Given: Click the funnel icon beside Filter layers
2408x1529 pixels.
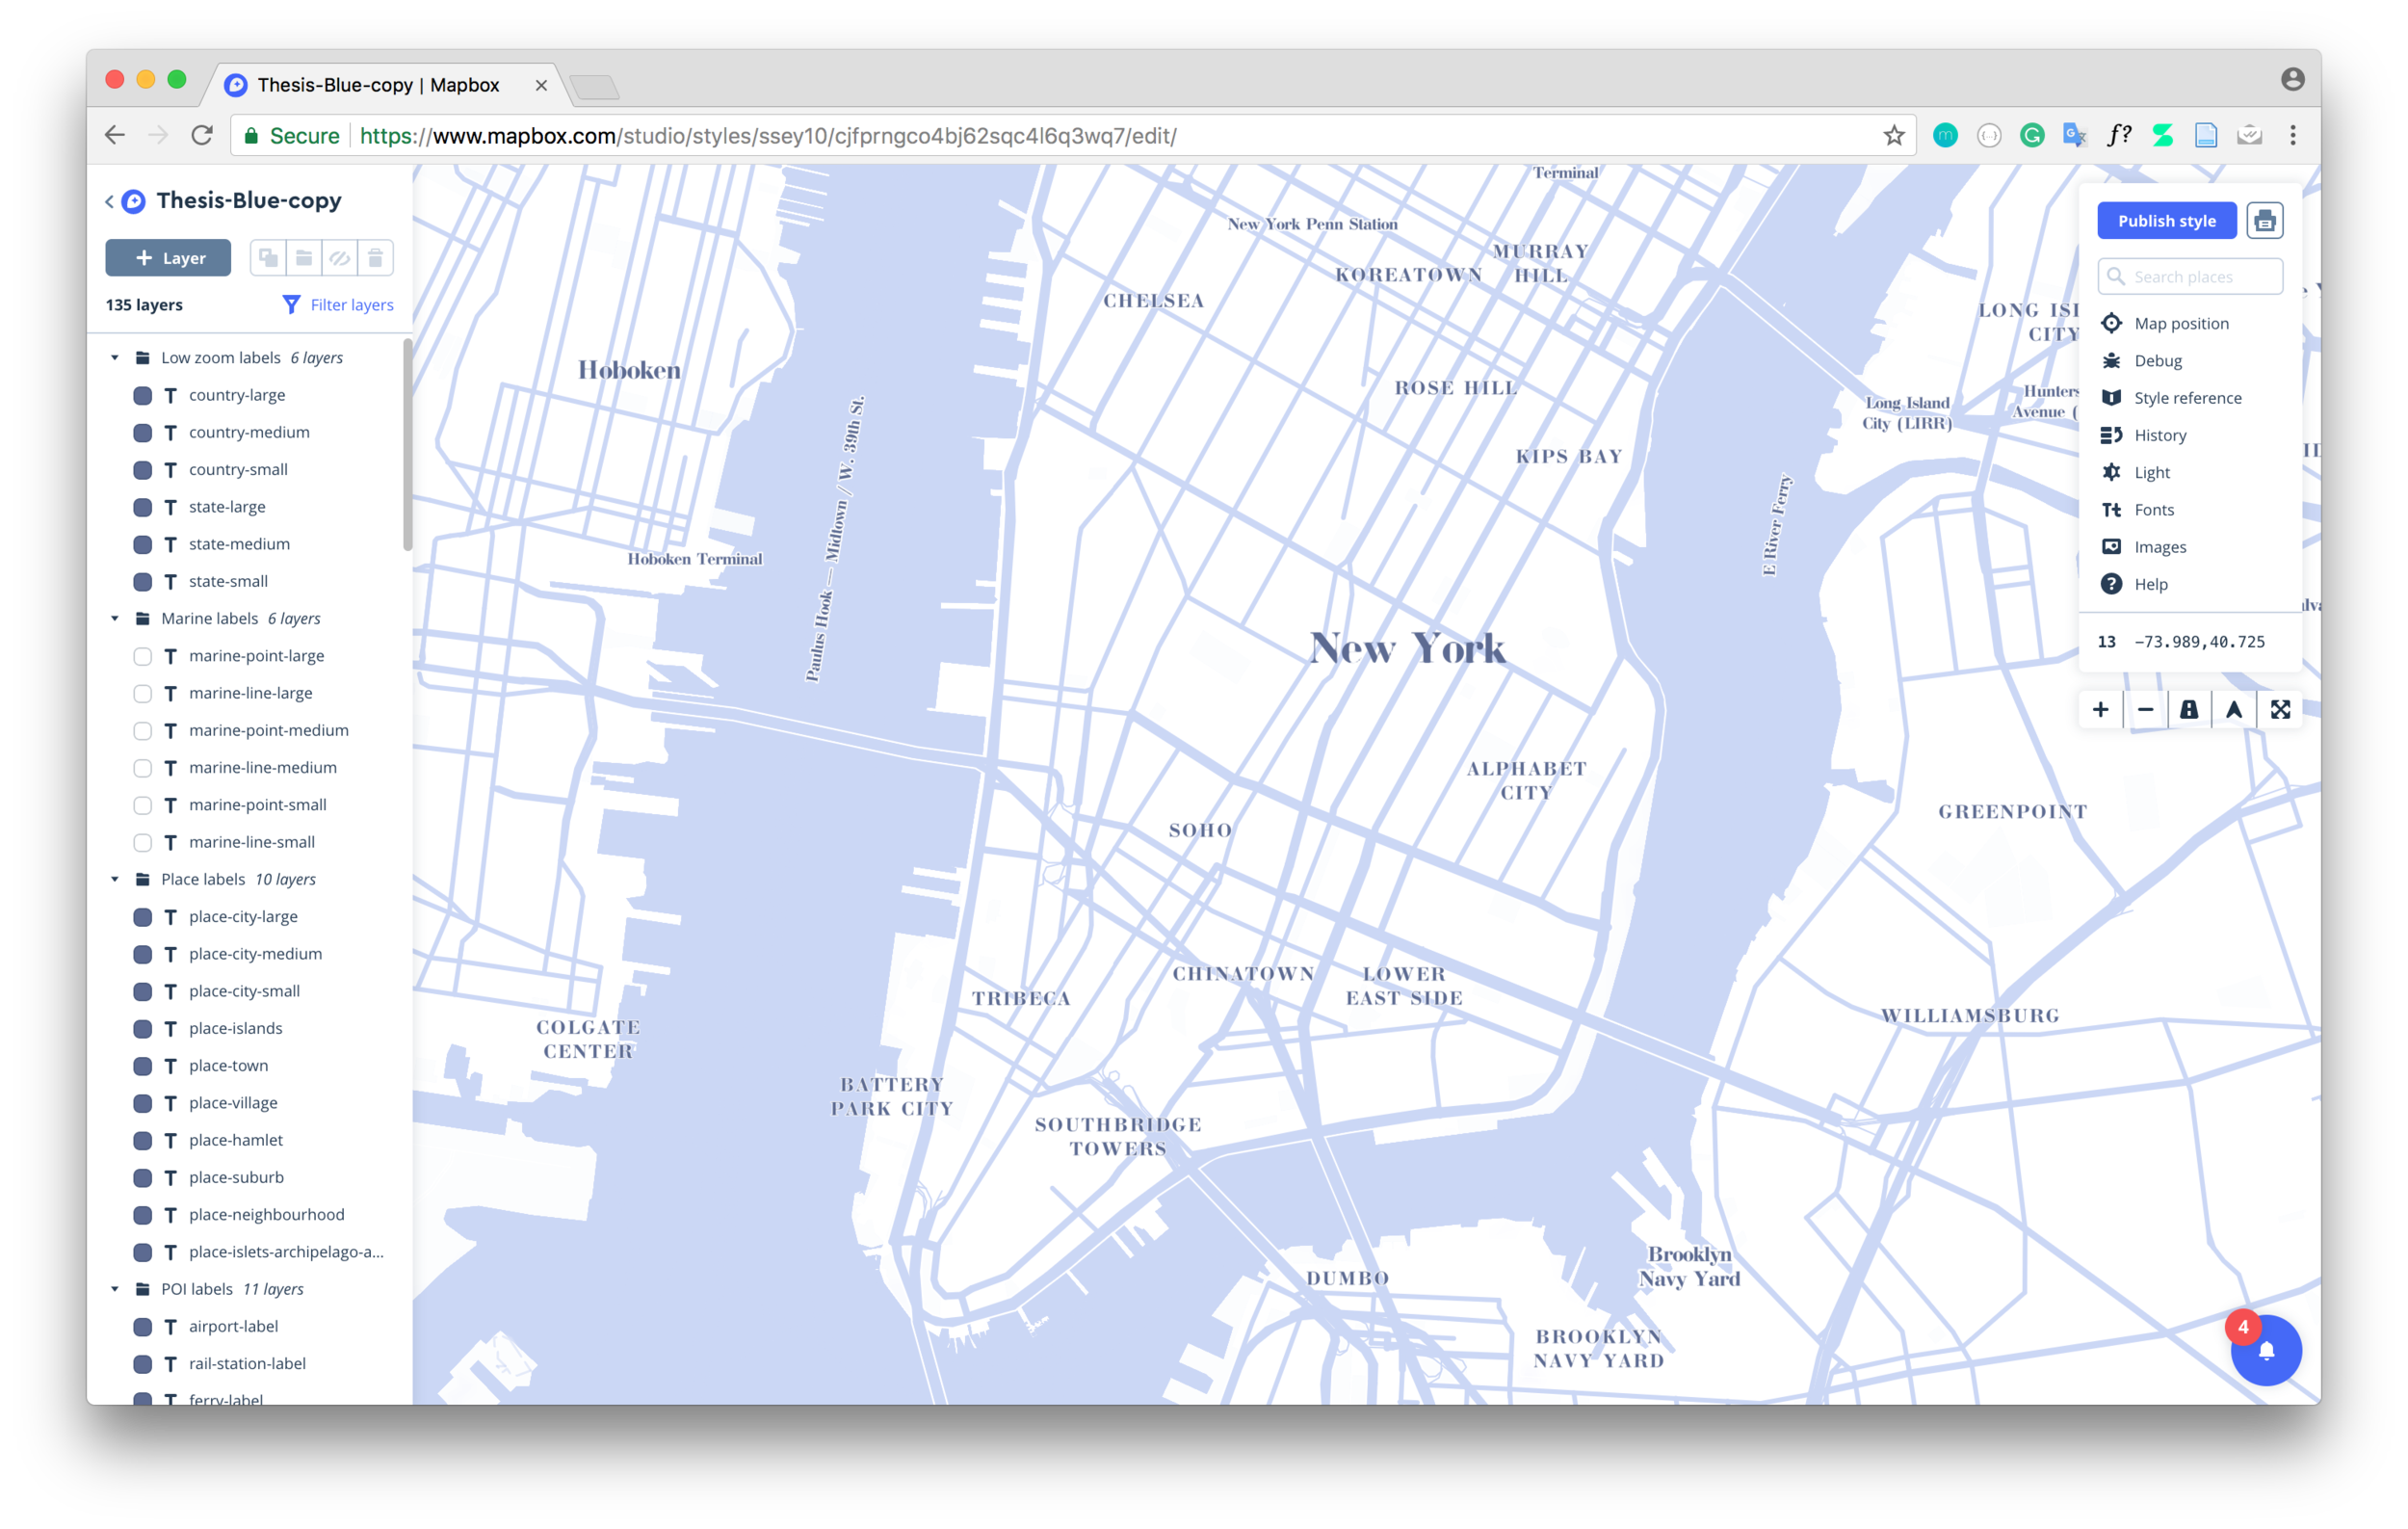Looking at the screenshot, I should pos(291,304).
